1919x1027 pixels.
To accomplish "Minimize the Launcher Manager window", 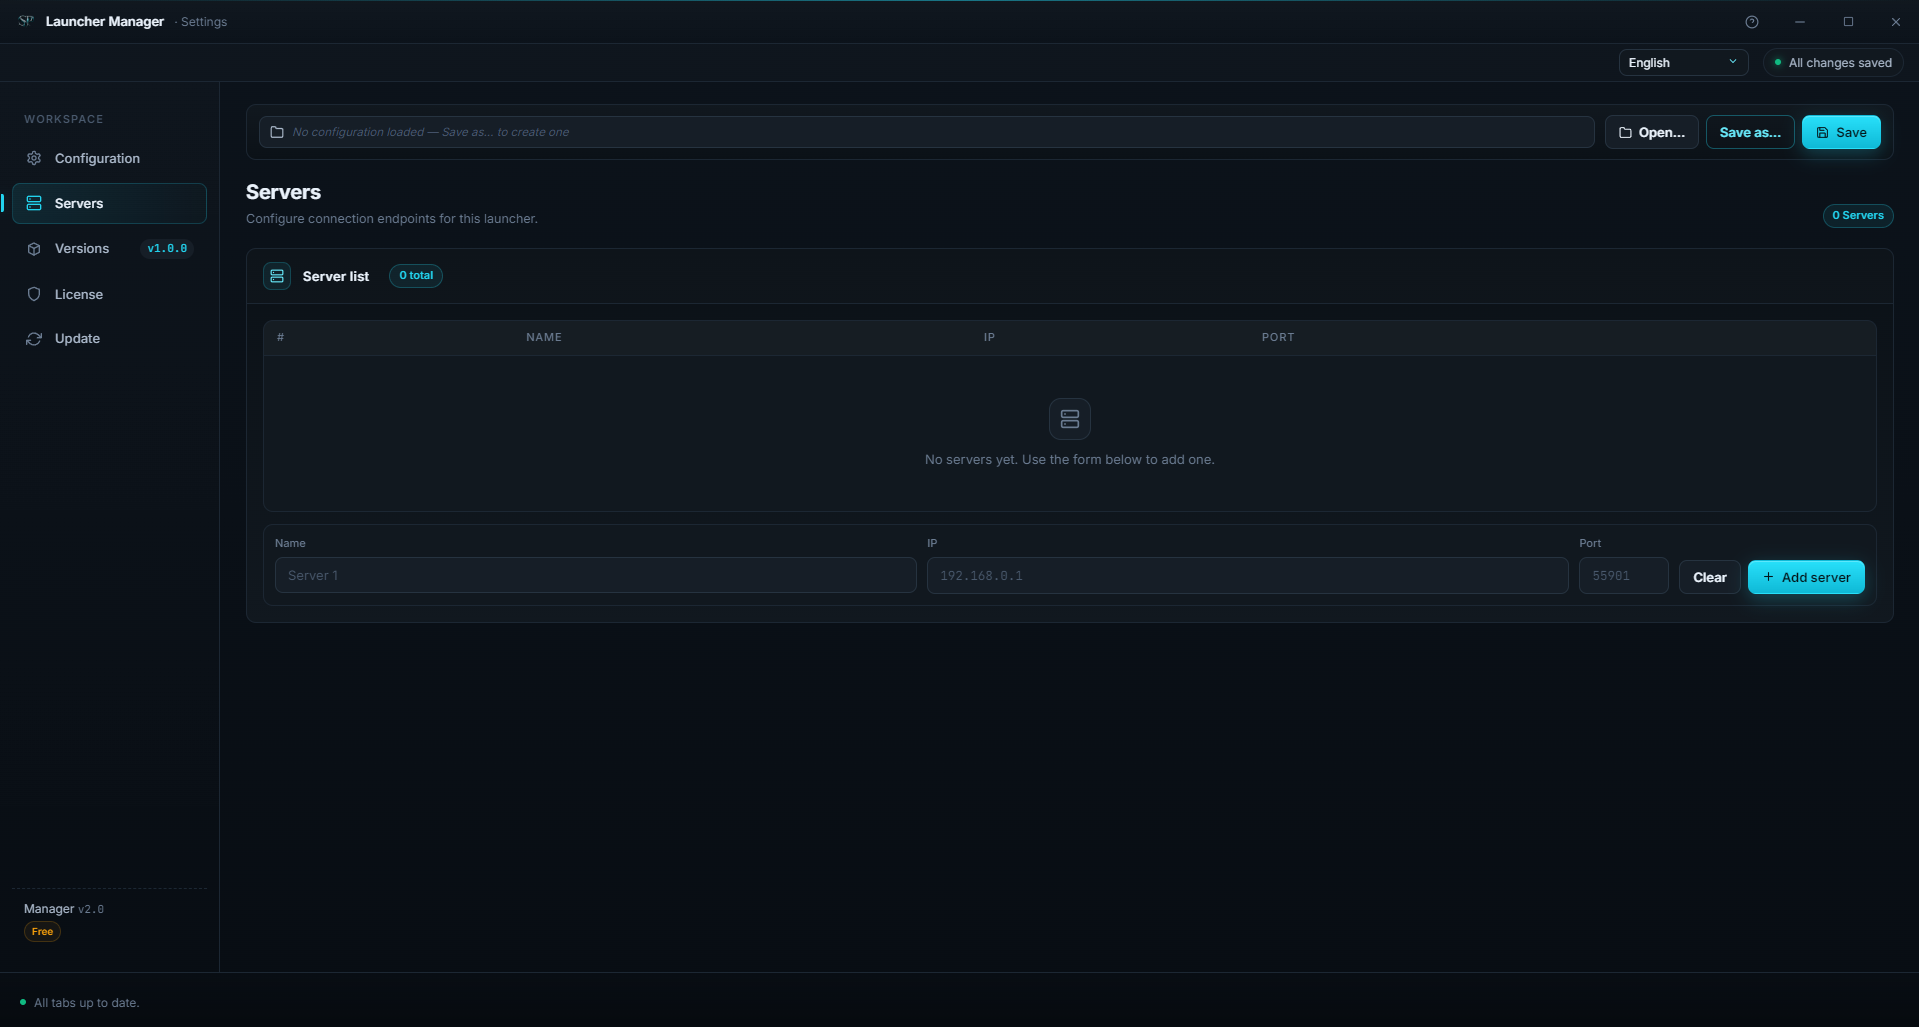I will (1800, 22).
